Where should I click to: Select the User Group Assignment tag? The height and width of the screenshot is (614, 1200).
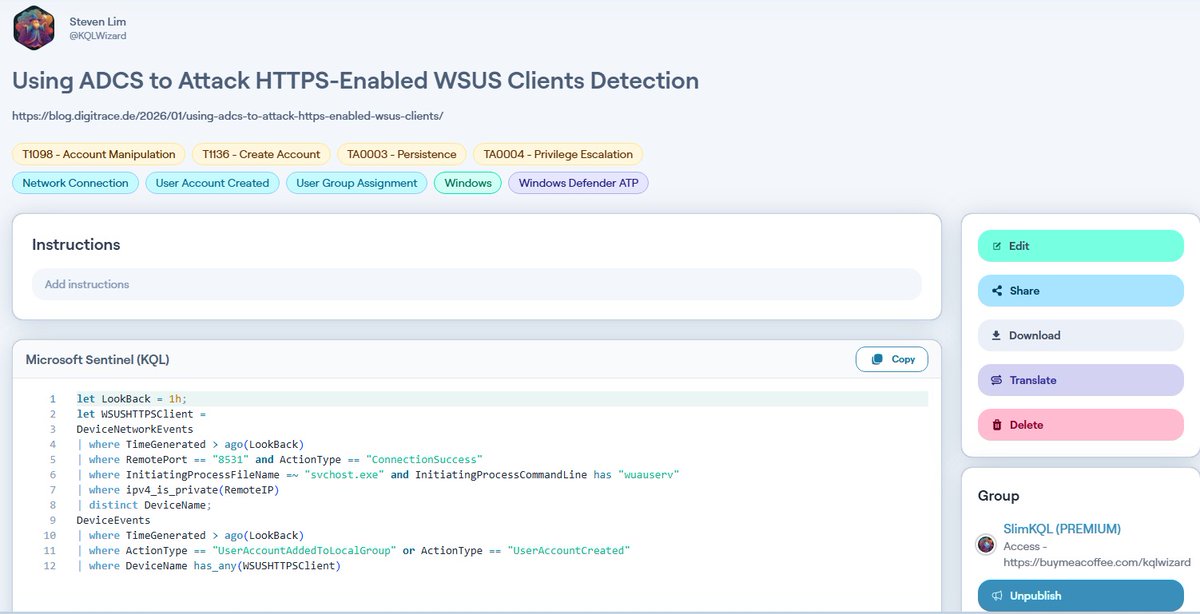coord(357,183)
